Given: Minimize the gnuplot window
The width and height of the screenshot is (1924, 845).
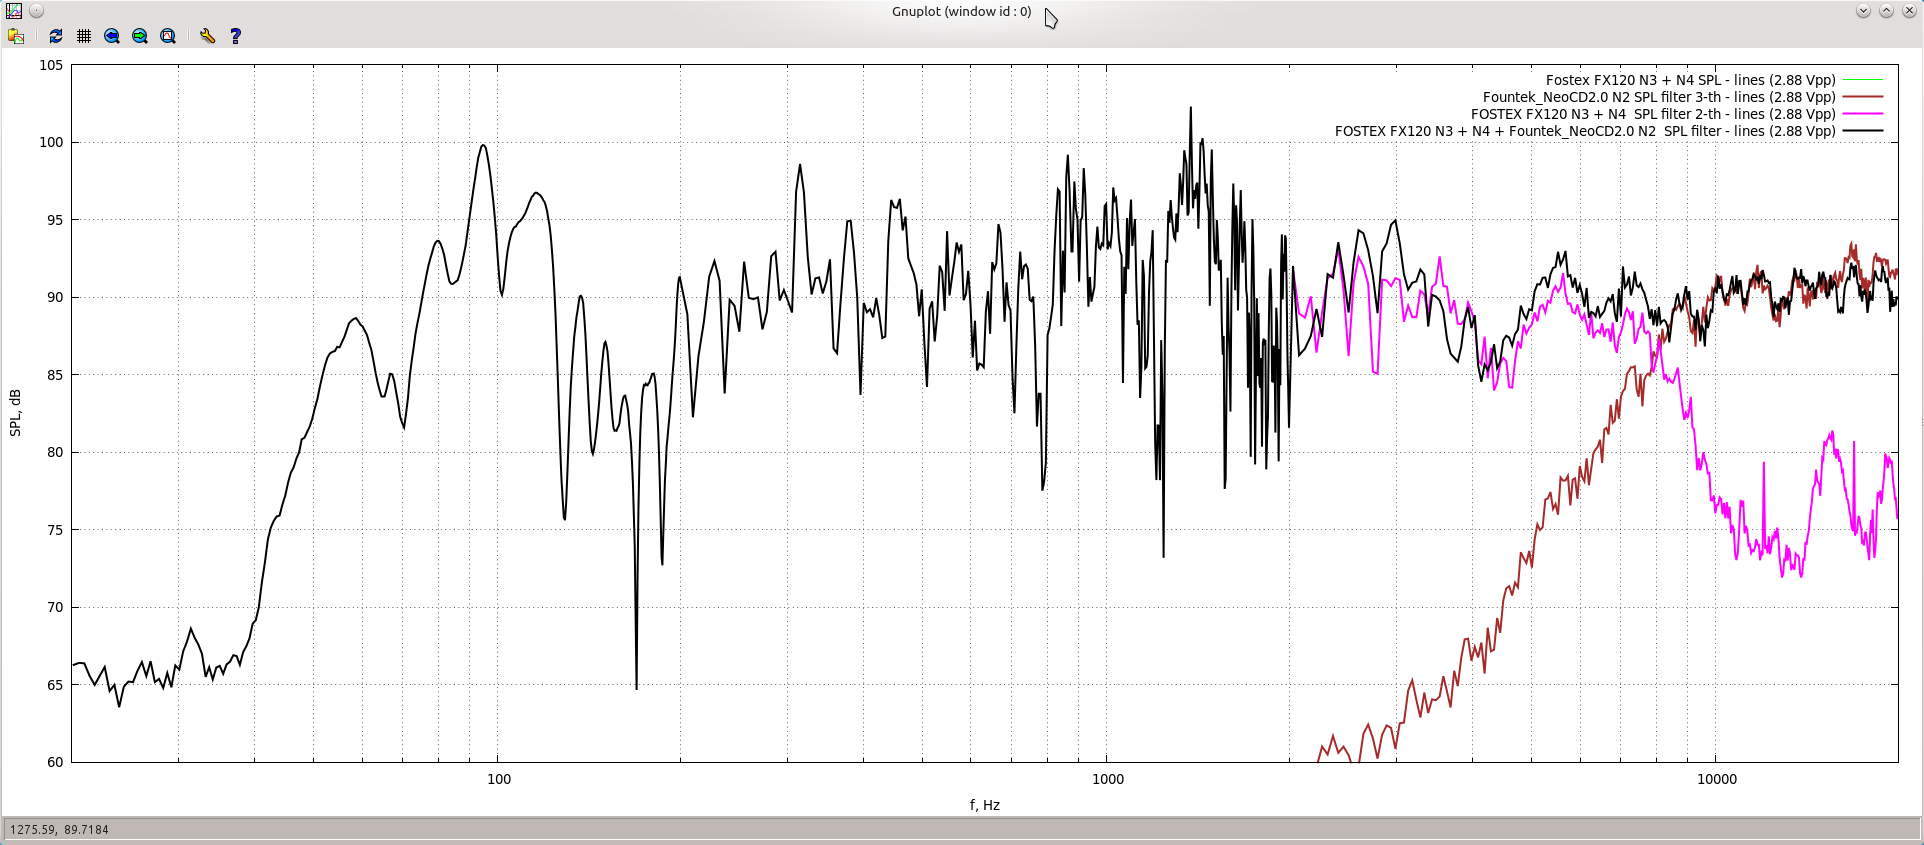Looking at the screenshot, I should 1863,11.
